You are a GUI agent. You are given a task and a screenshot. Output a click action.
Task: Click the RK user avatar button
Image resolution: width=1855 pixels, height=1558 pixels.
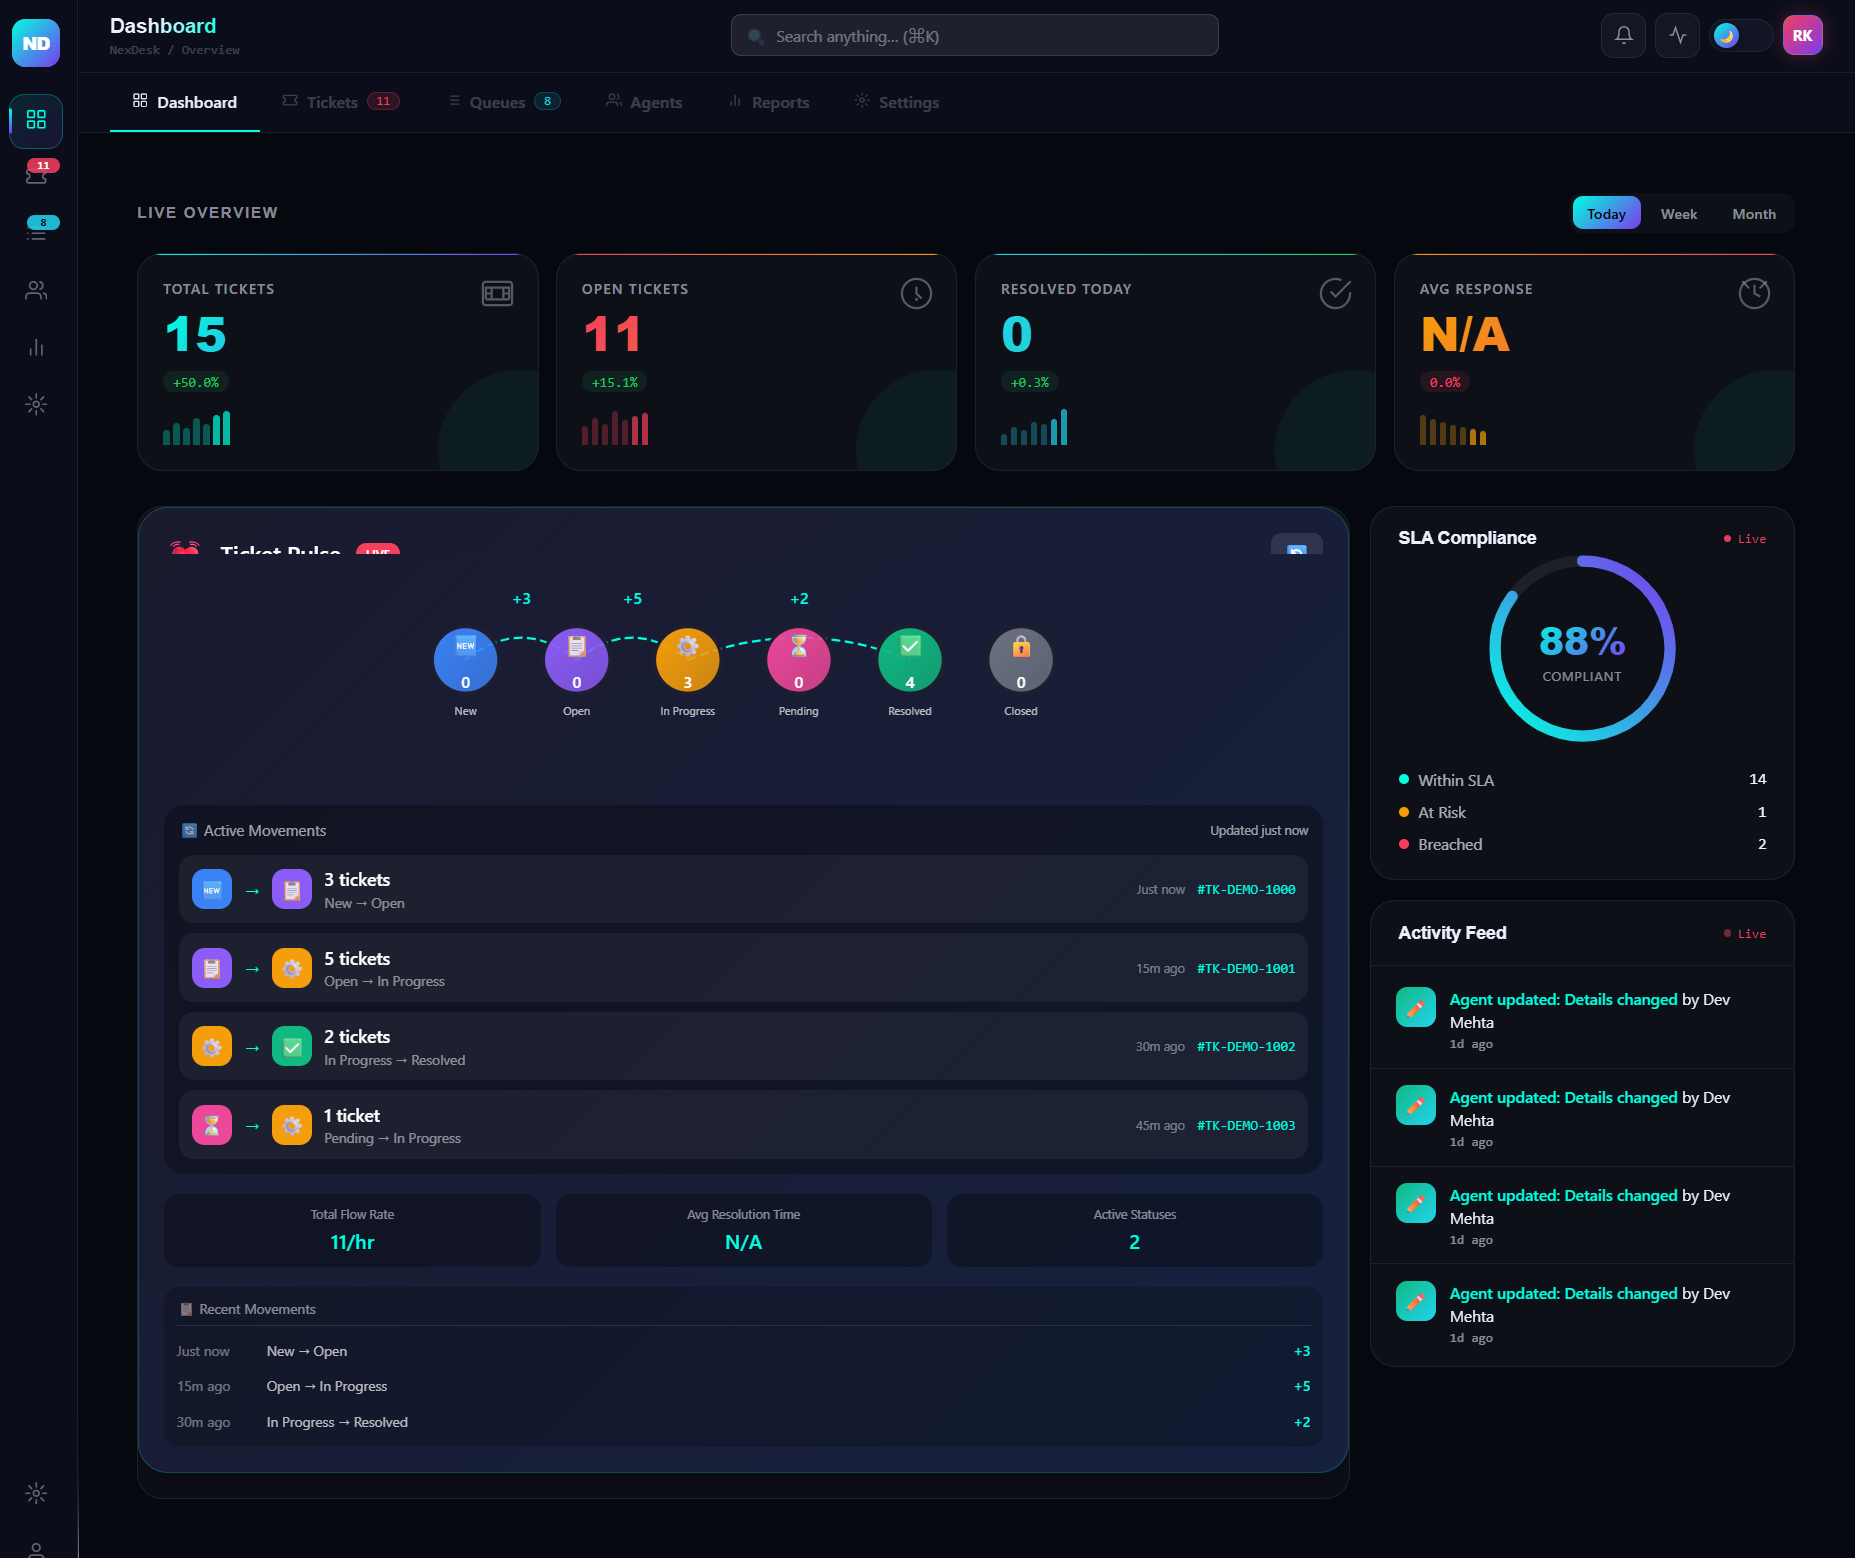coord(1802,36)
